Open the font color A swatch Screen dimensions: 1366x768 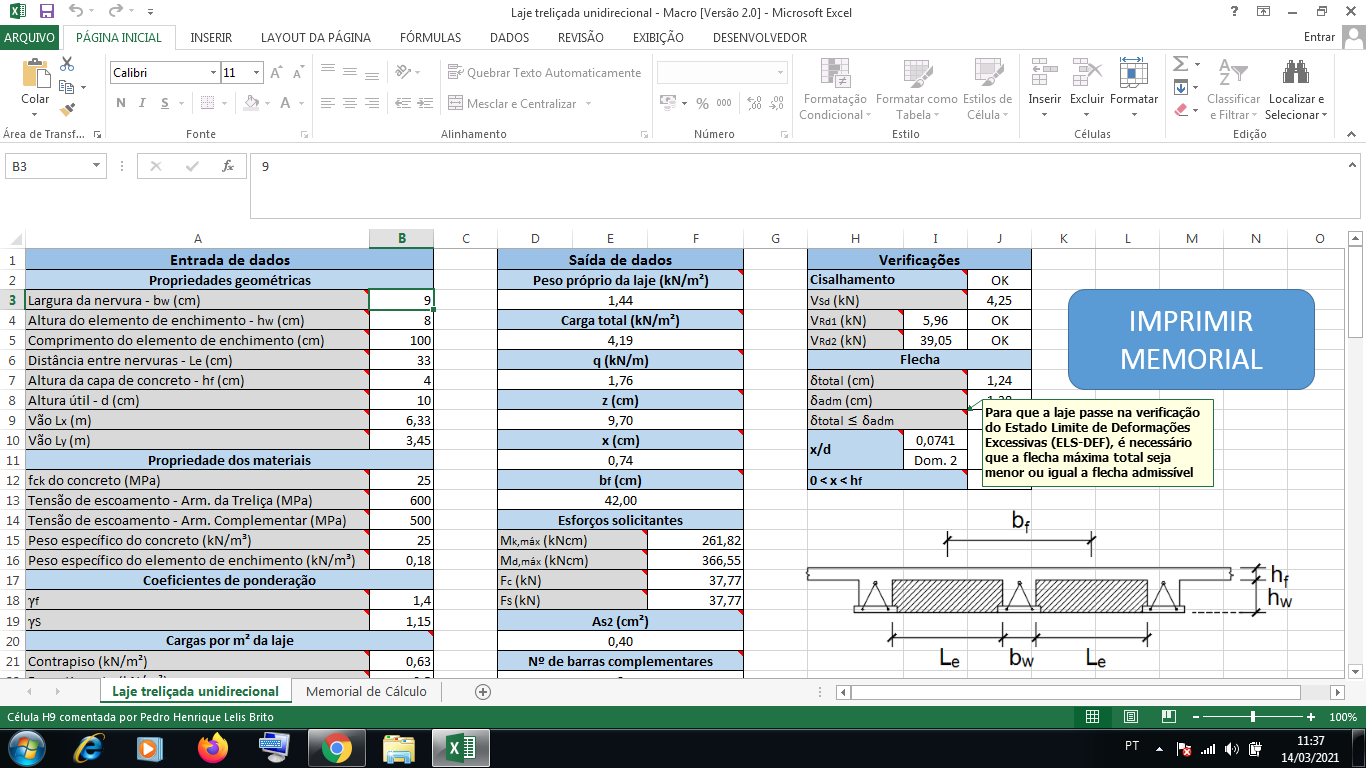click(x=285, y=103)
